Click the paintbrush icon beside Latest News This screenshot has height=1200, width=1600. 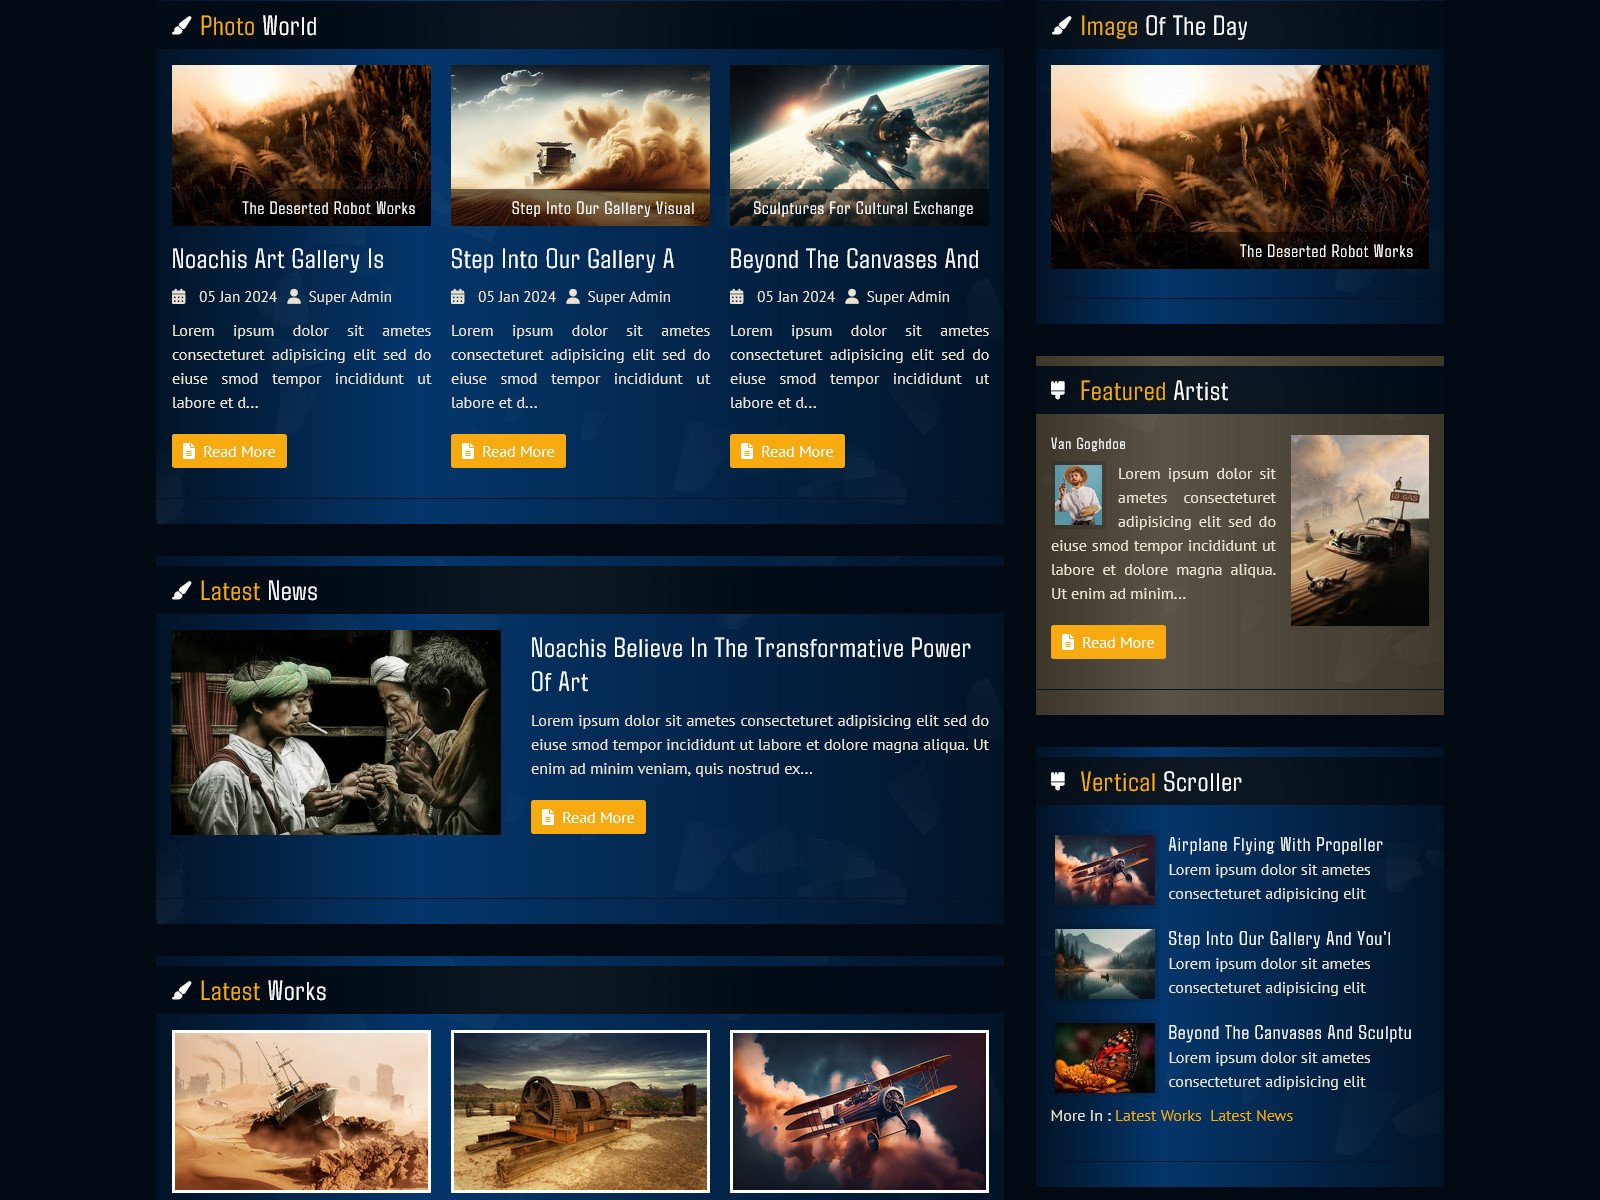(181, 591)
